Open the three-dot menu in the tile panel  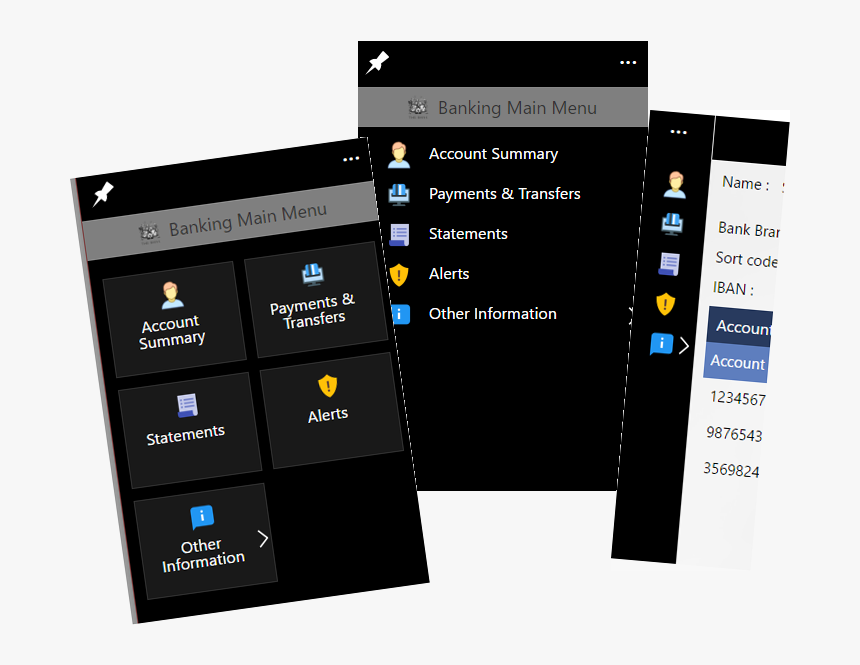[350, 159]
